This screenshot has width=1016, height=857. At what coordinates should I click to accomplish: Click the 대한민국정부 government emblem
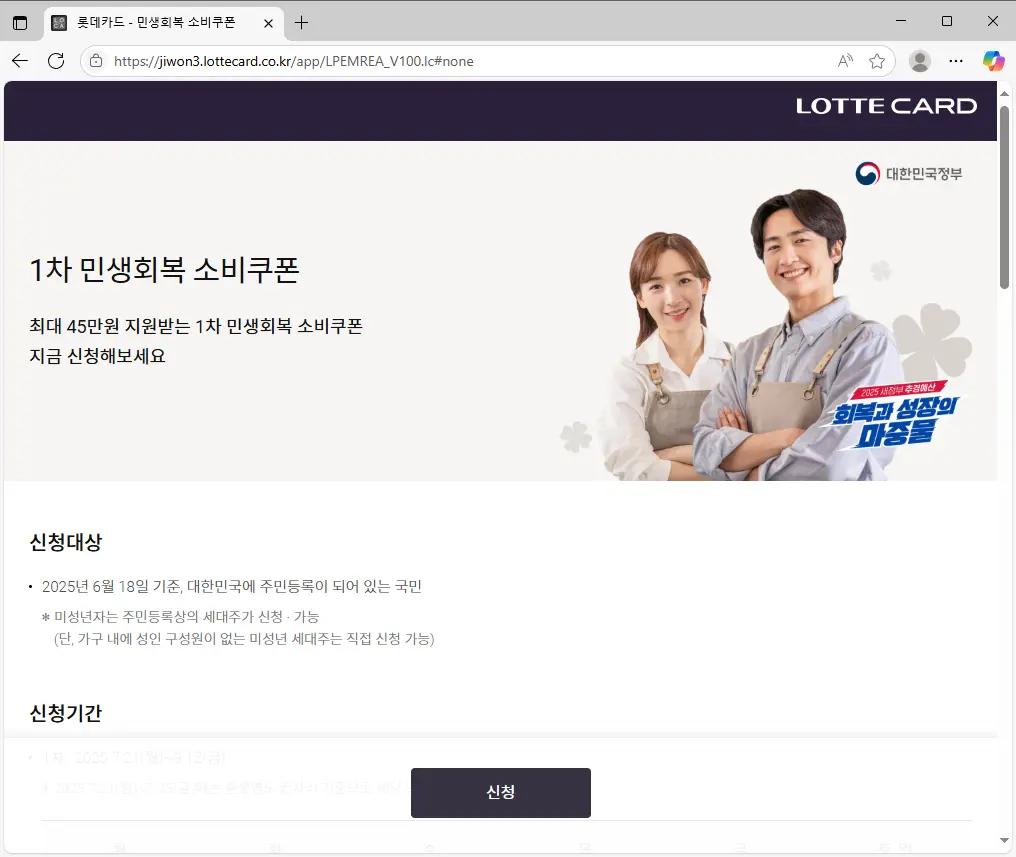908,174
